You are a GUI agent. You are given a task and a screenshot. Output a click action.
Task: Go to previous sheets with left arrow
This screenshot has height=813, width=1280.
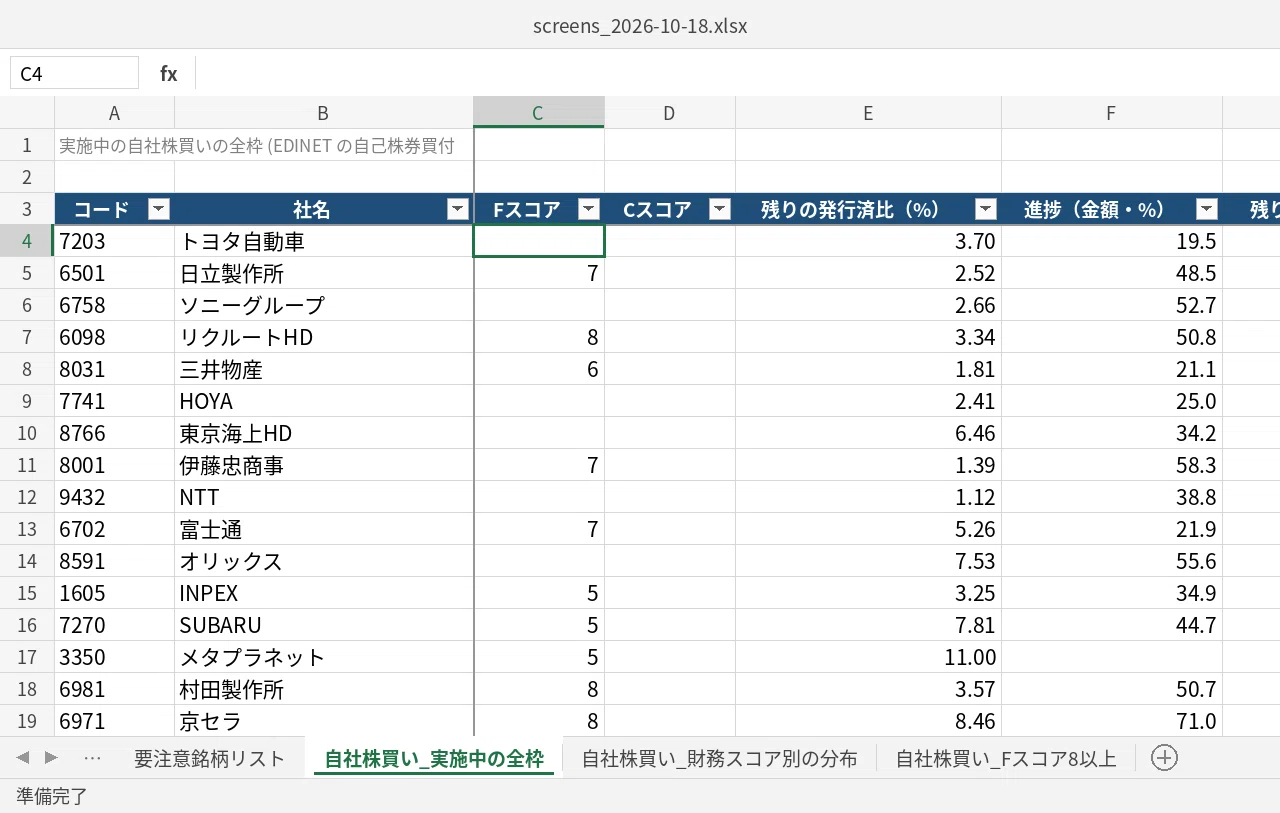coord(23,758)
